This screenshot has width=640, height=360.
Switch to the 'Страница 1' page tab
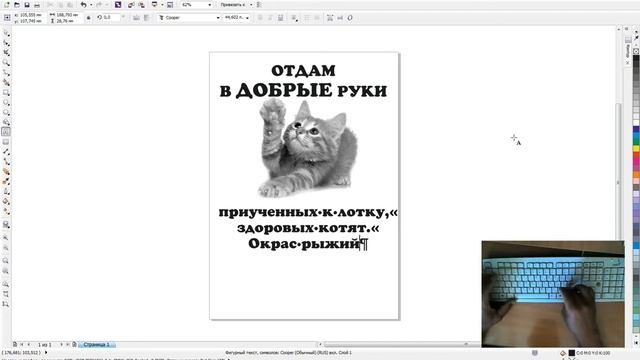pyautogui.click(x=97, y=345)
